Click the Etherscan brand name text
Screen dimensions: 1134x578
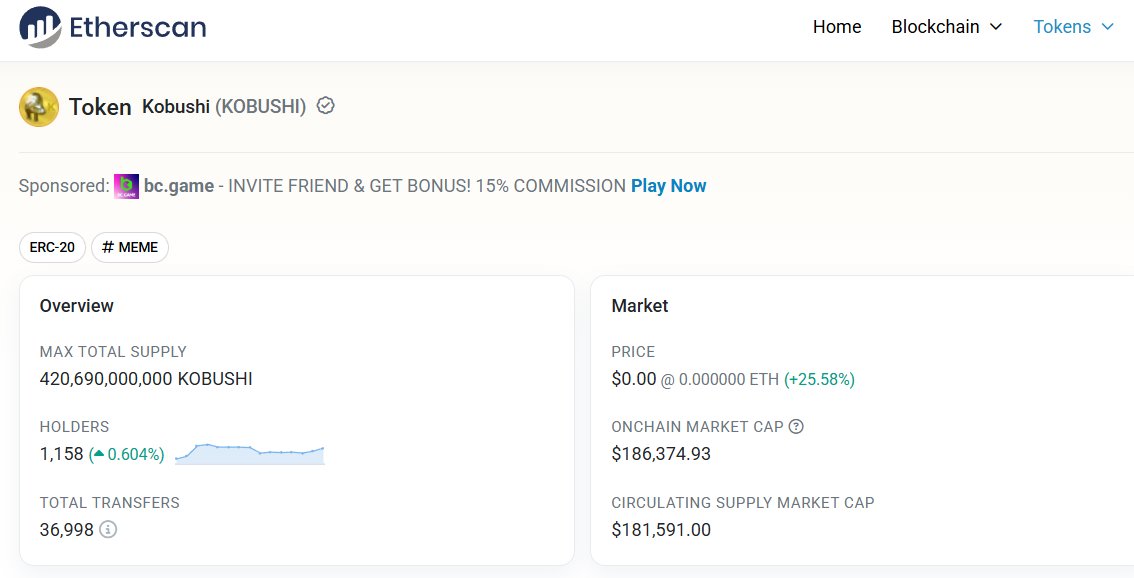coord(137,27)
